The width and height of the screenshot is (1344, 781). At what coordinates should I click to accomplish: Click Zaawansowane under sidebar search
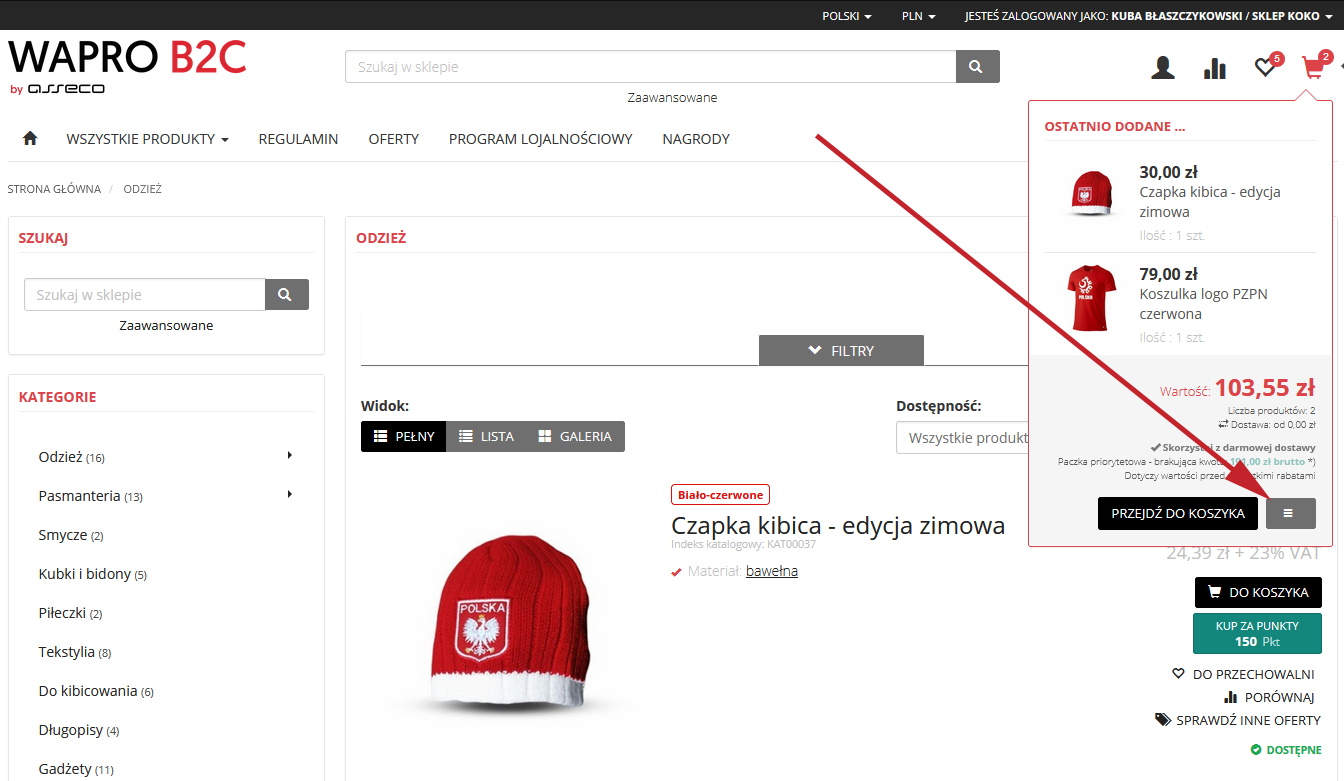tap(166, 325)
